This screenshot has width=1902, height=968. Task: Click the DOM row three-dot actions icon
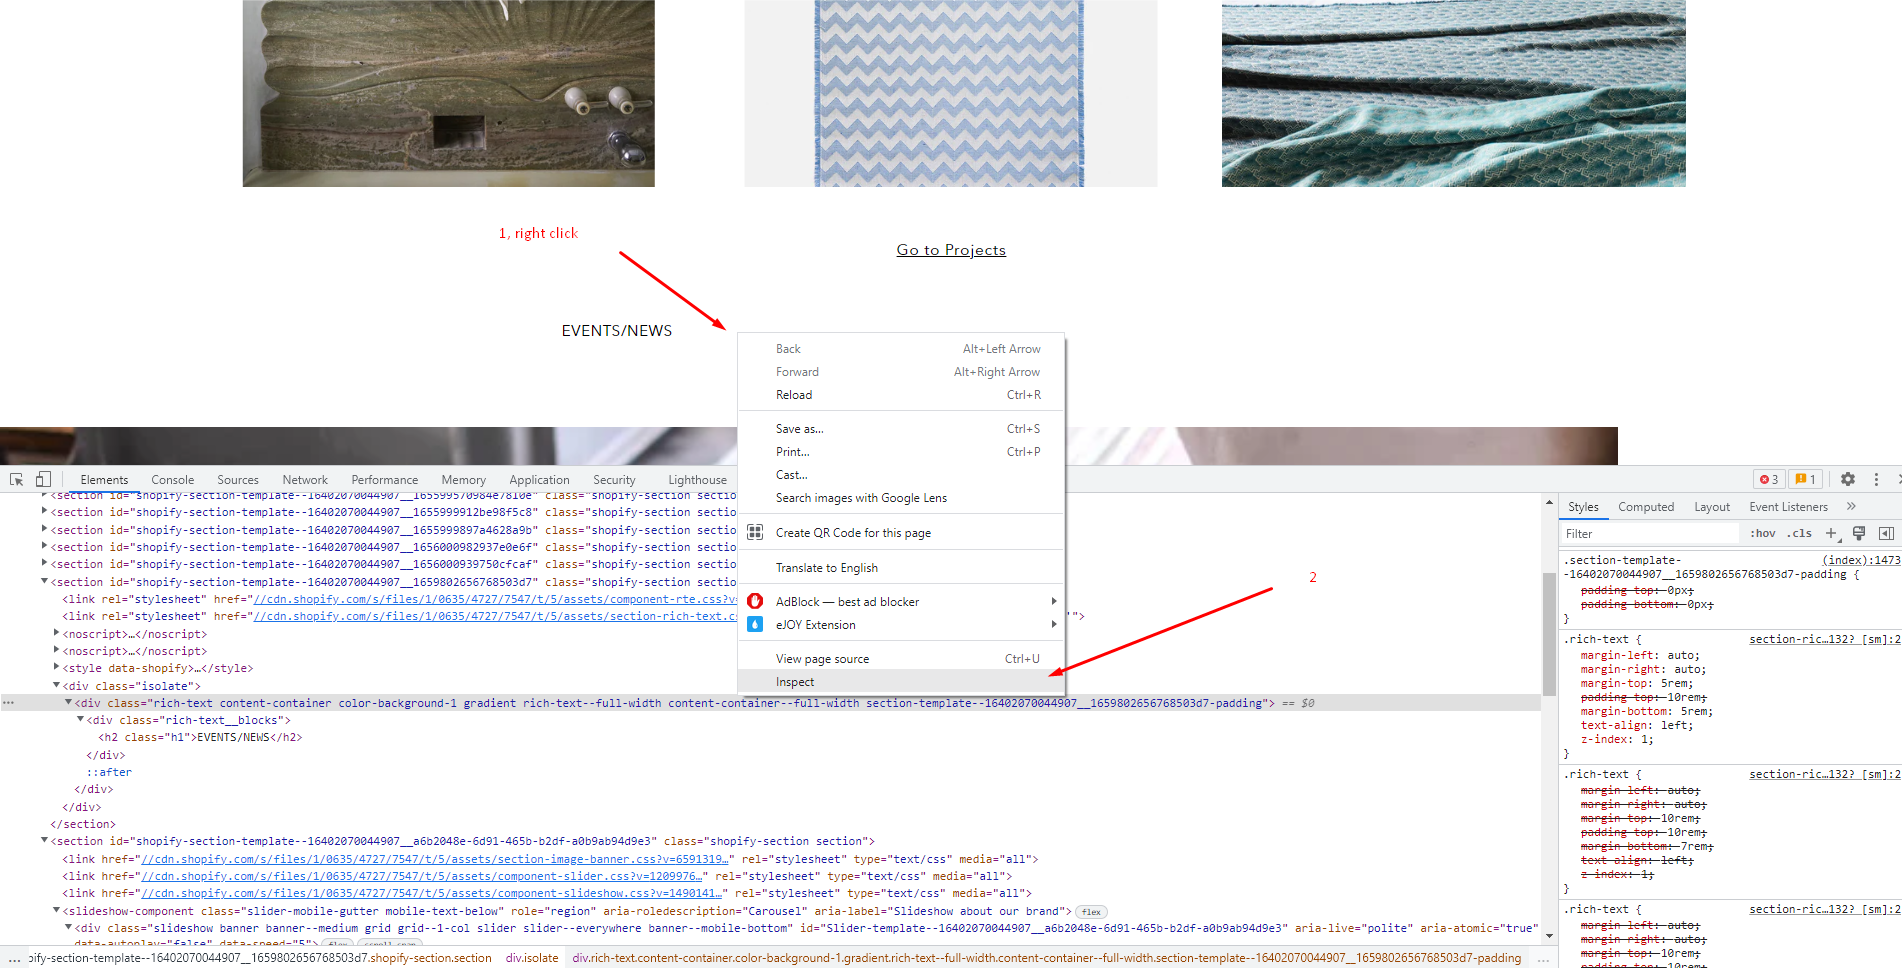pyautogui.click(x=9, y=703)
